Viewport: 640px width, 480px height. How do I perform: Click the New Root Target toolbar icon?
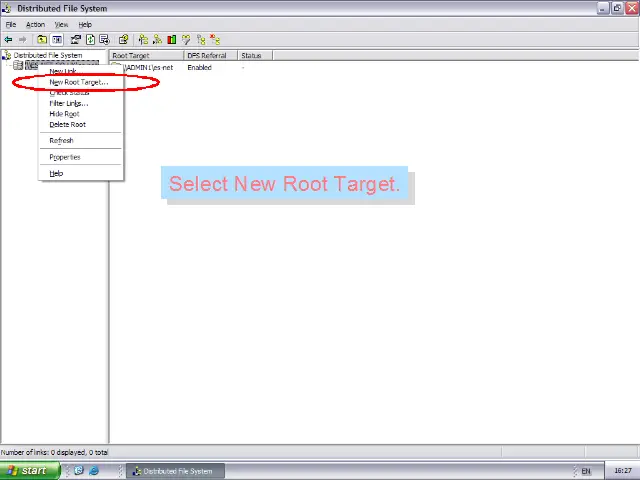click(x=157, y=40)
